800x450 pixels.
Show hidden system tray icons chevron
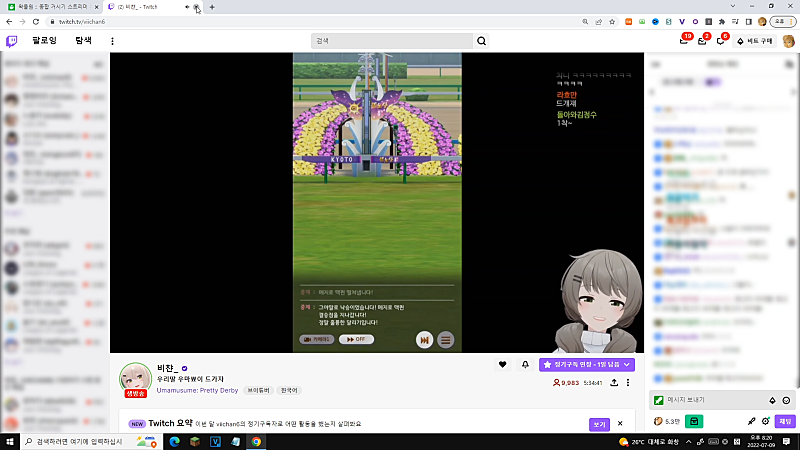point(688,442)
